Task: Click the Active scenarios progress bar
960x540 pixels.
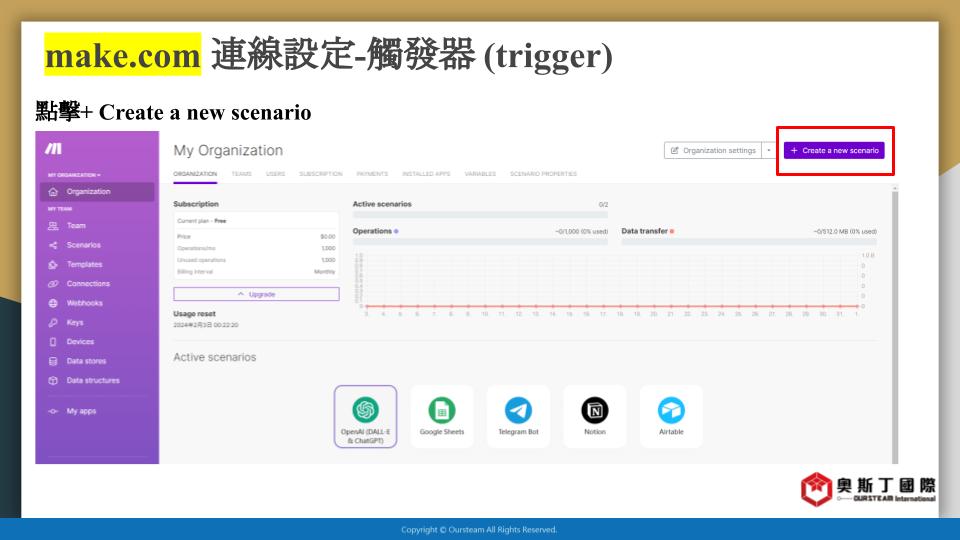Action: point(480,215)
